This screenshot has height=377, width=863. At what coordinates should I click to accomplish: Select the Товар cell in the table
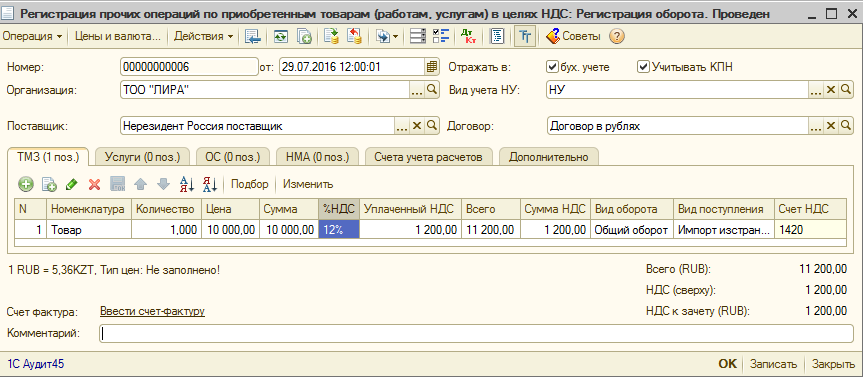click(89, 230)
